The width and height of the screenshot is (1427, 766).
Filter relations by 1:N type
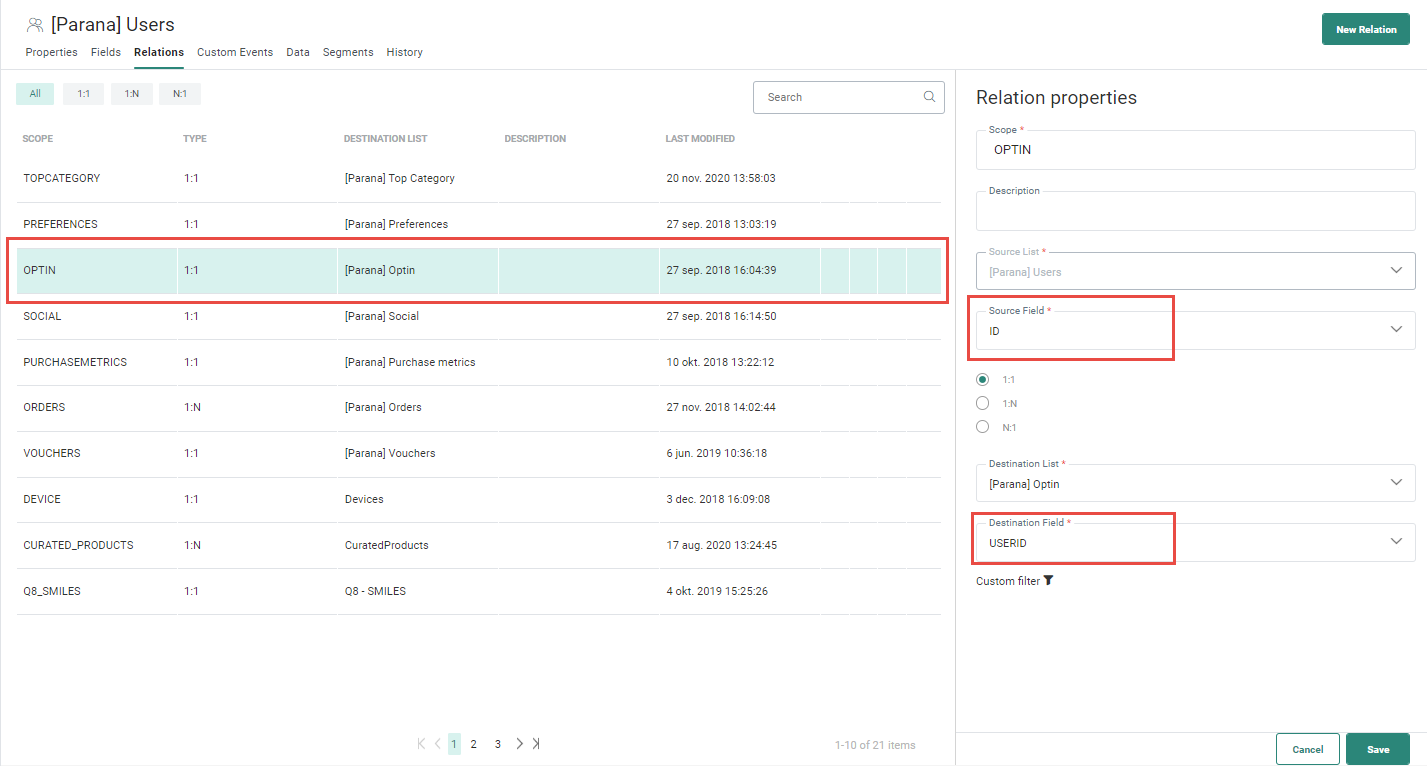(x=132, y=94)
